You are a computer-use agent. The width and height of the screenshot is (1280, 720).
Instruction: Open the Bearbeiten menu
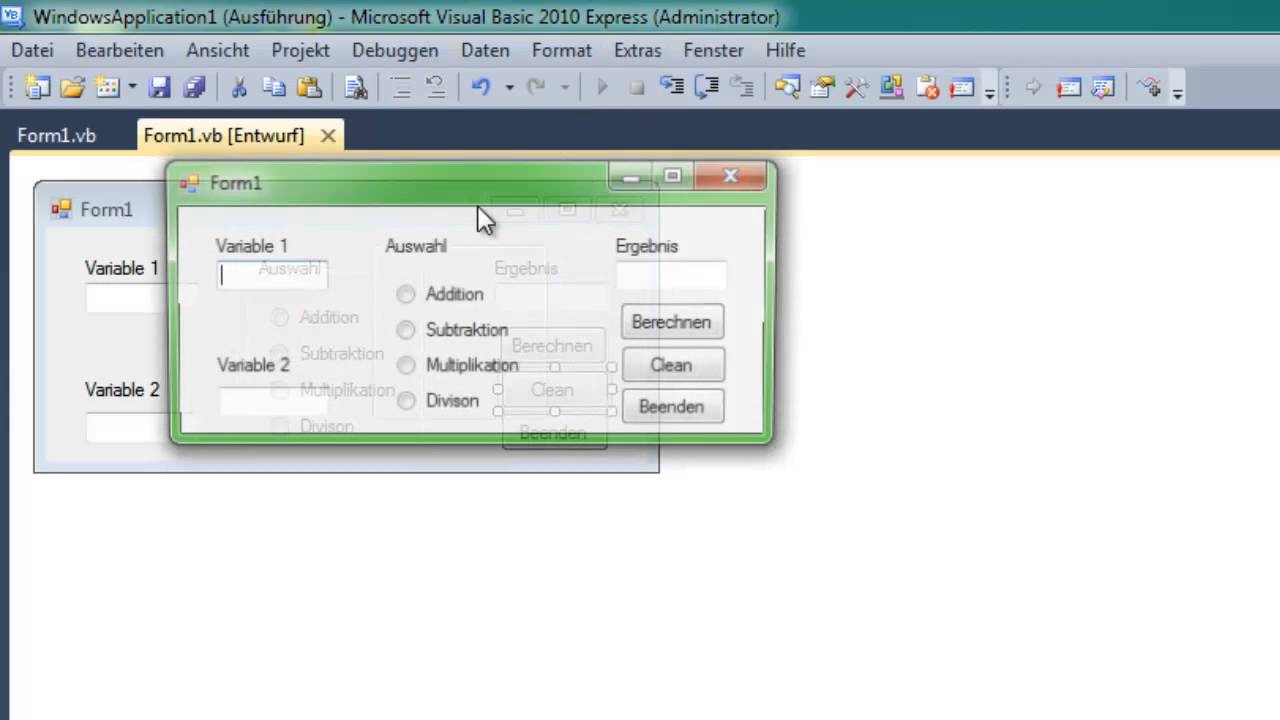coord(119,50)
